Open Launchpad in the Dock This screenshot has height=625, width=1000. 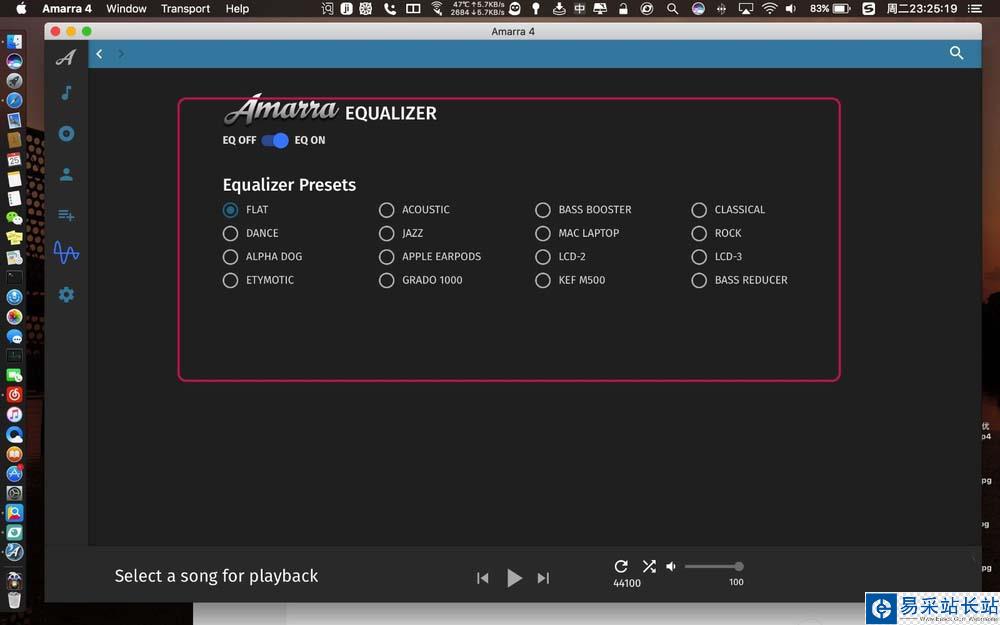(14, 81)
